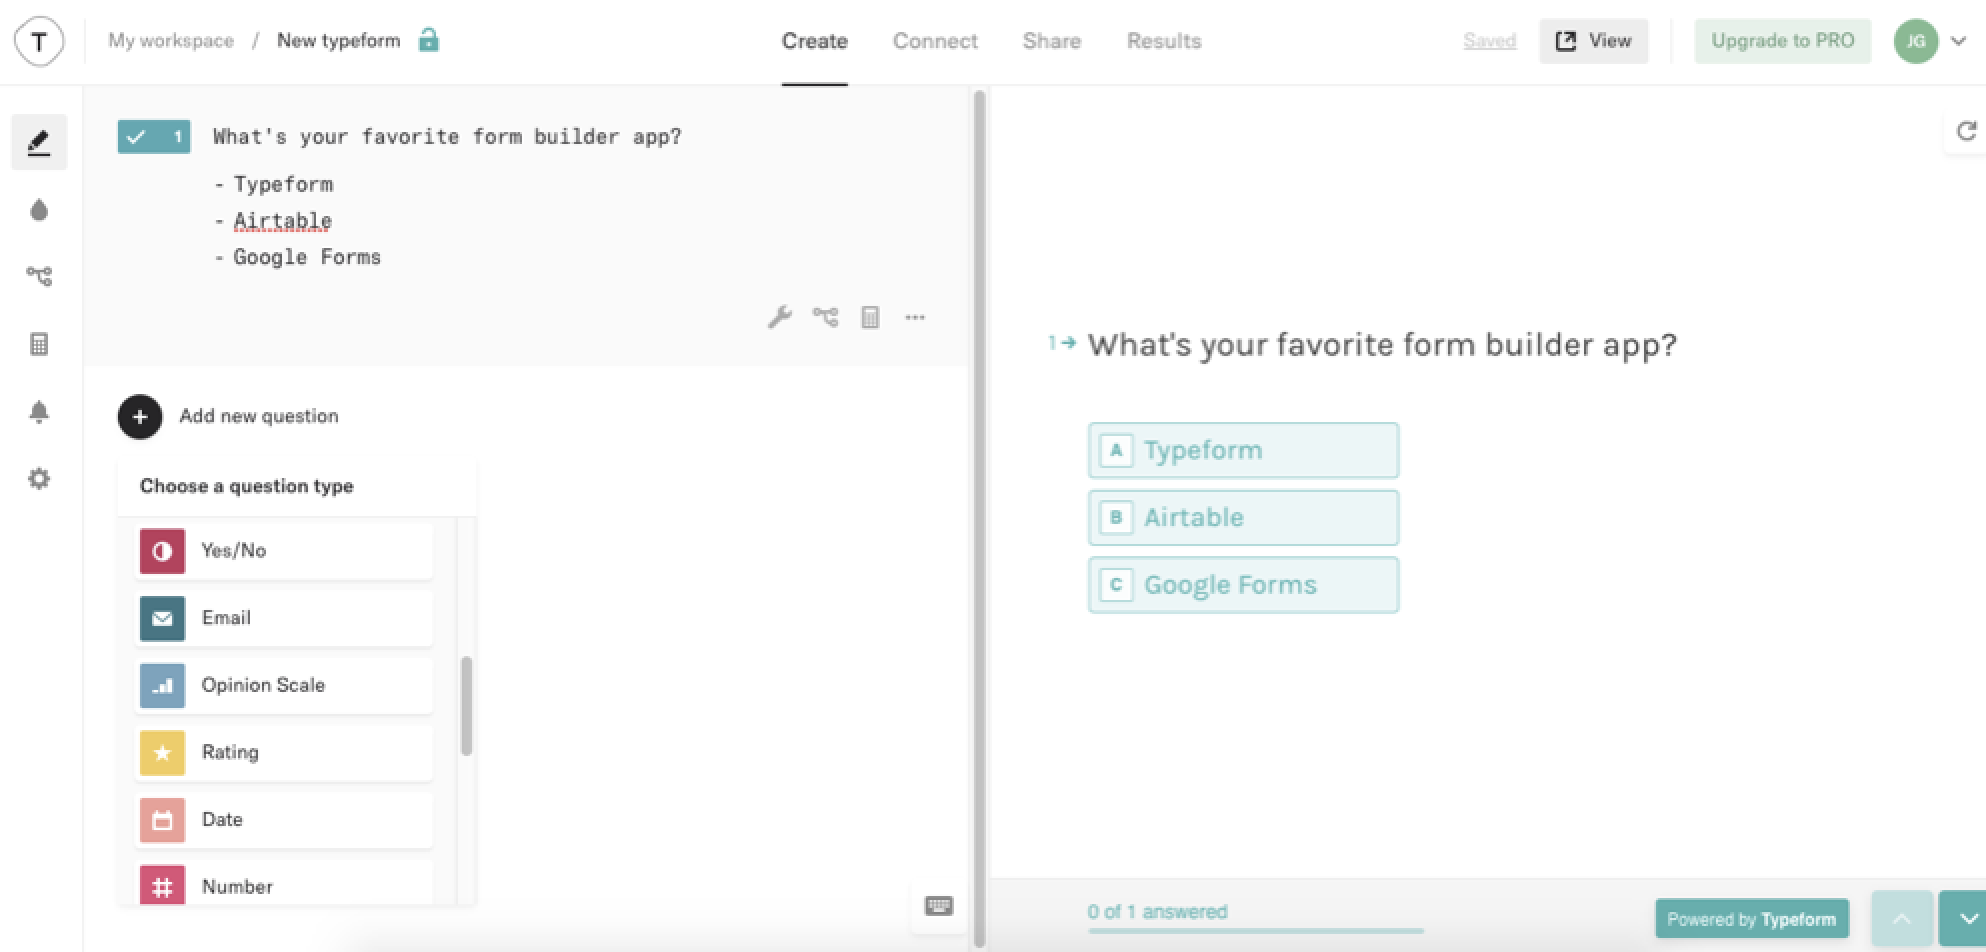Open the keyboard shortcuts icon
This screenshot has width=1986, height=952.
pos(938,906)
